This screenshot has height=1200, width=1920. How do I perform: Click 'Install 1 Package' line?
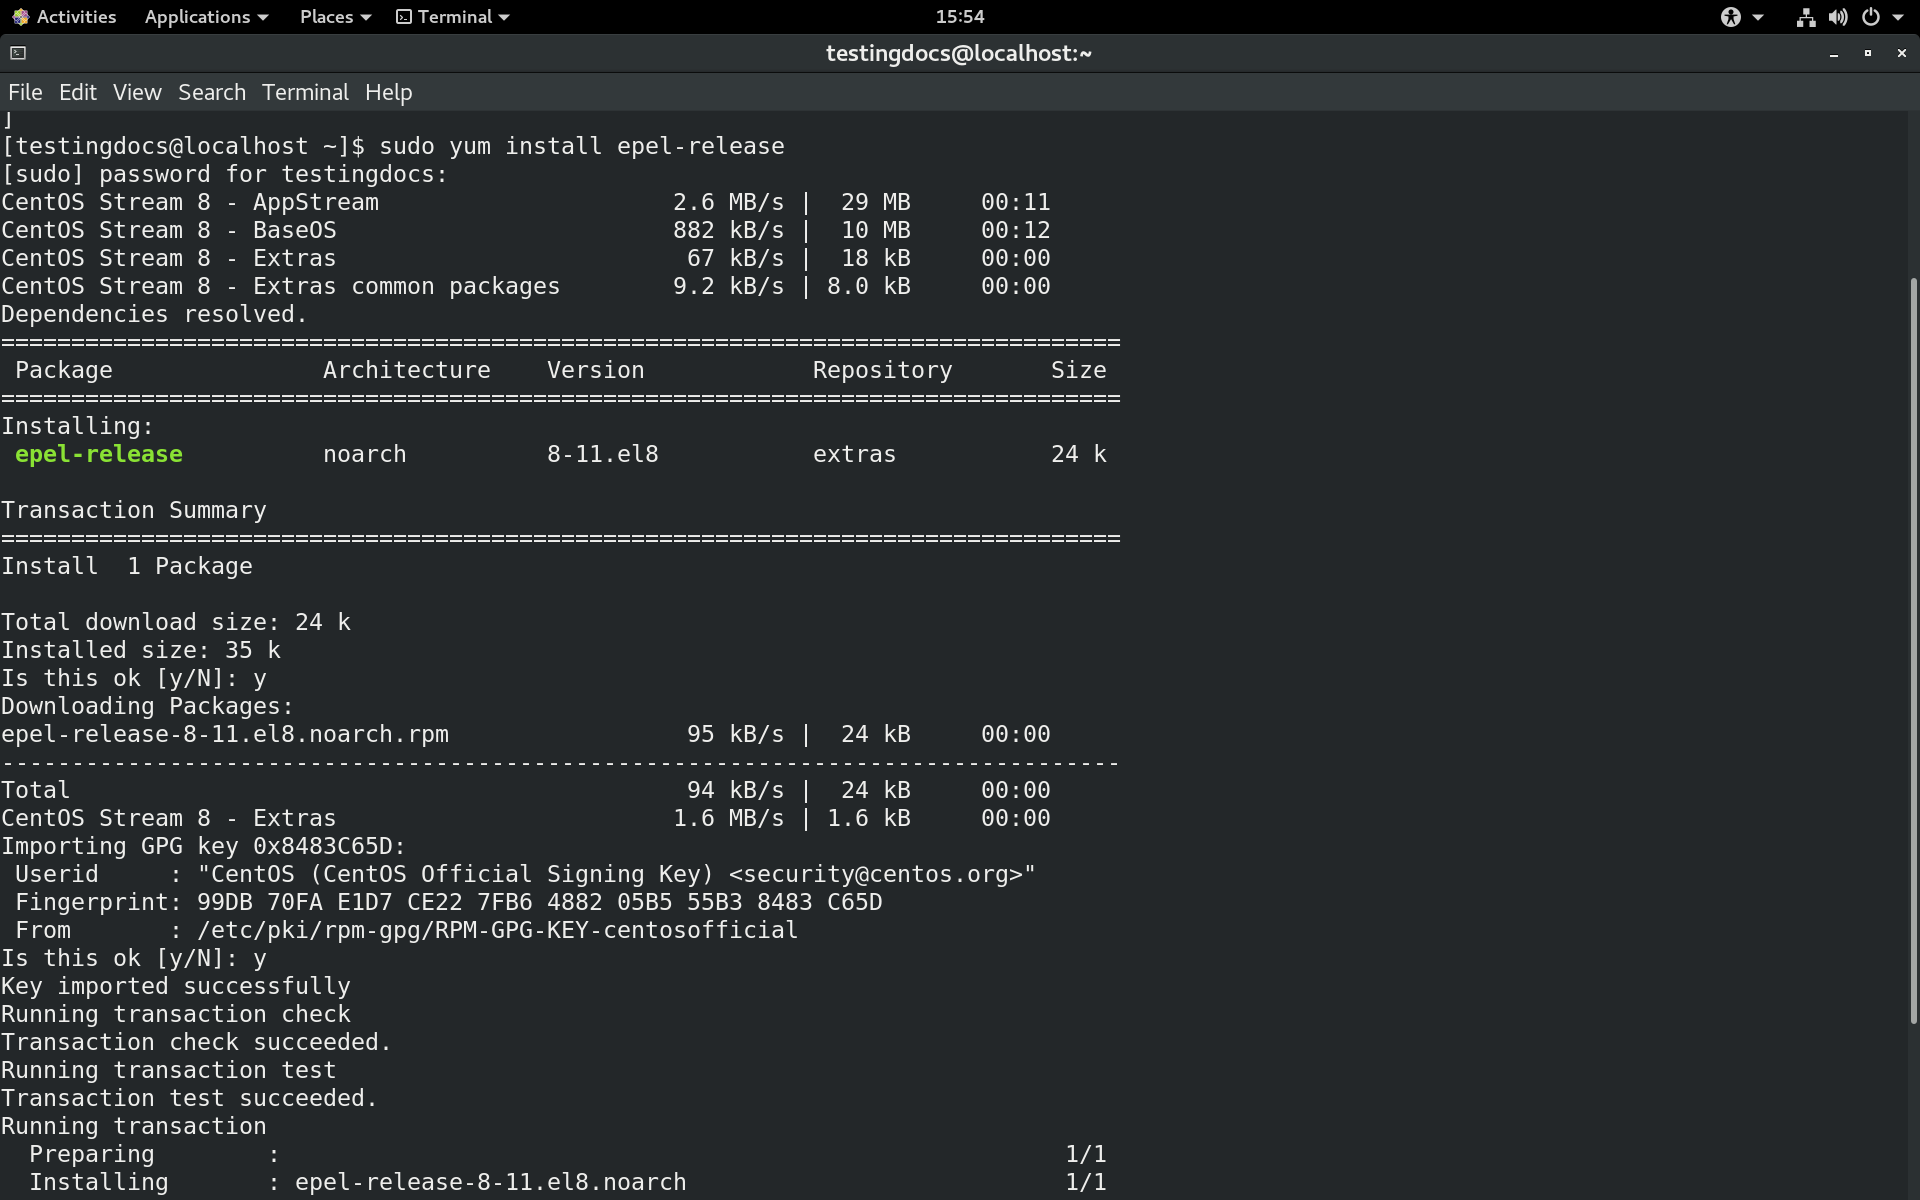[127, 566]
